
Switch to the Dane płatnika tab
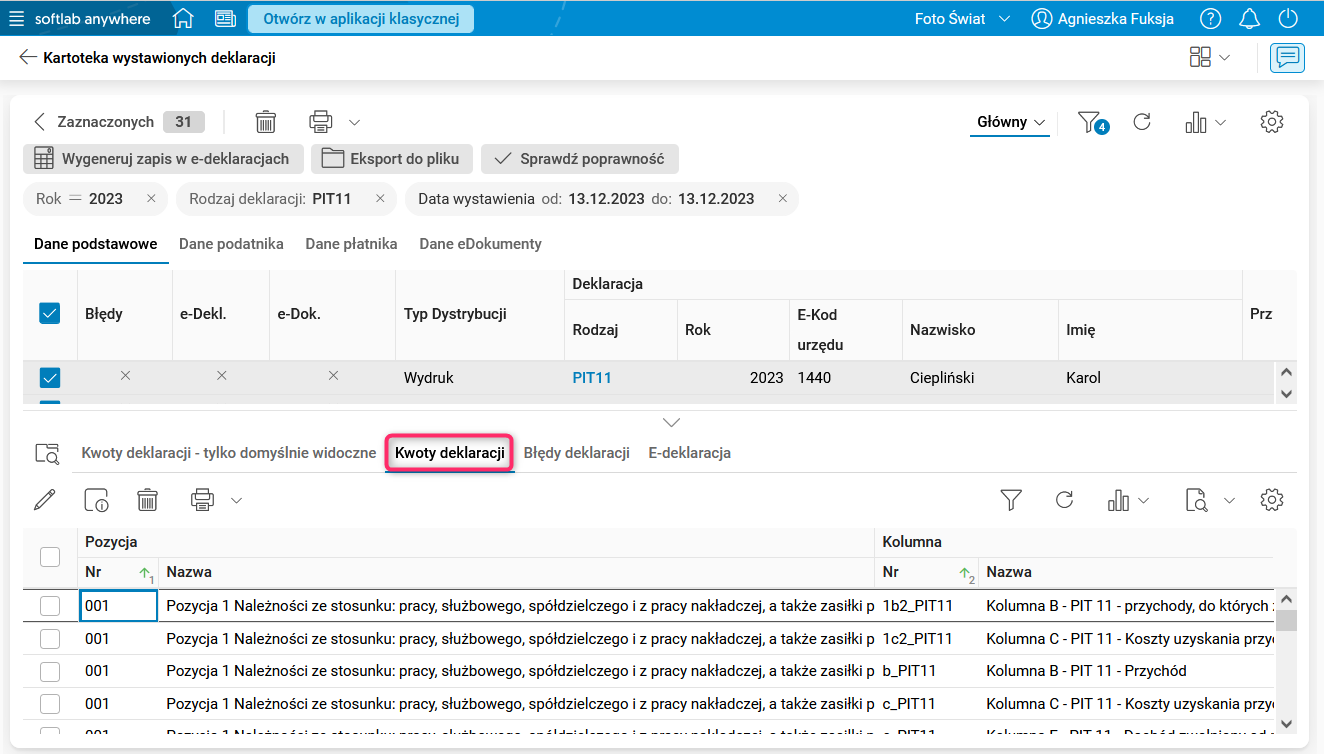[351, 244]
